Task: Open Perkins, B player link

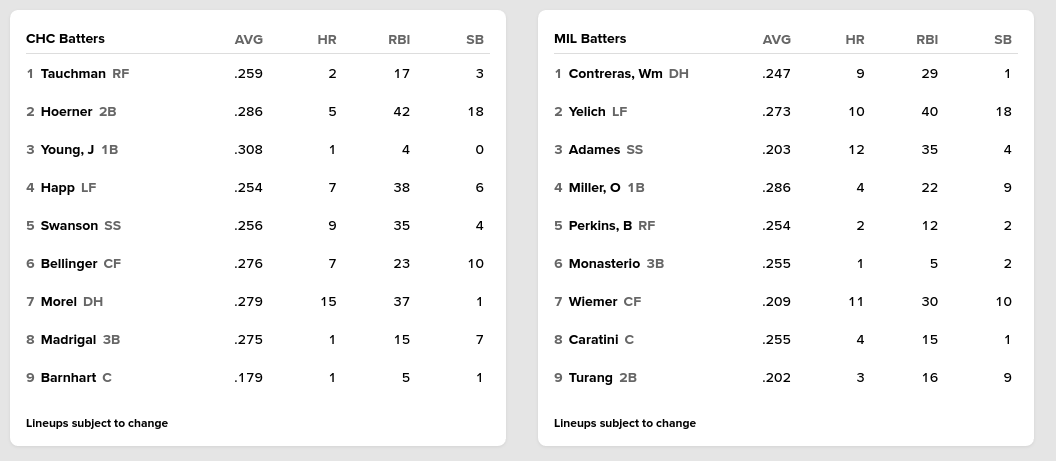Action: (600, 226)
